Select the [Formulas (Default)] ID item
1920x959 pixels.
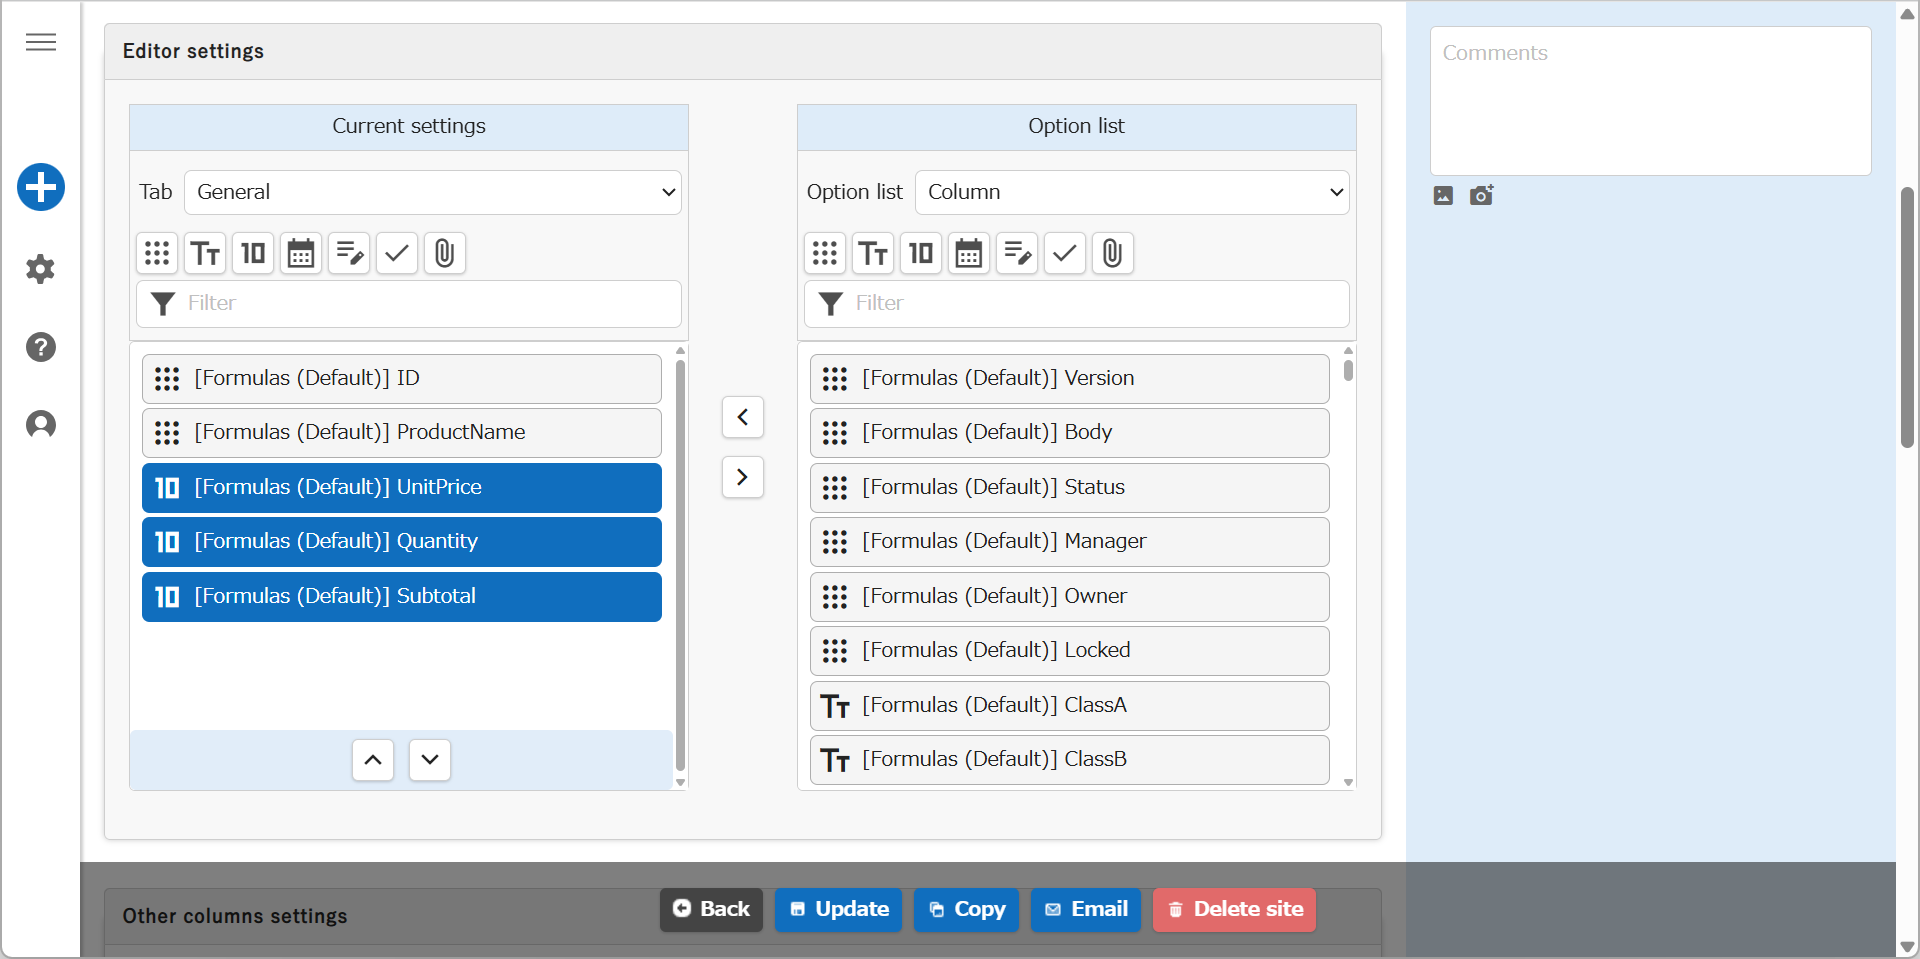[402, 379]
